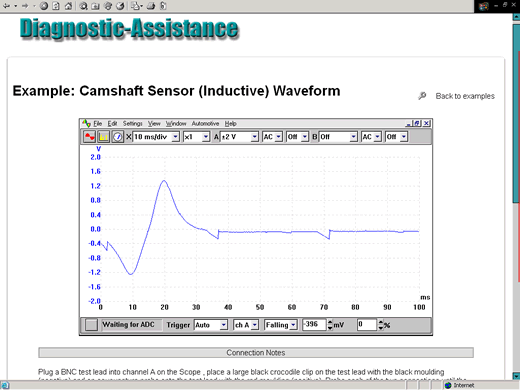Expand the trigger Falling direction dropdown
The width and height of the screenshot is (520, 390).
click(293, 325)
